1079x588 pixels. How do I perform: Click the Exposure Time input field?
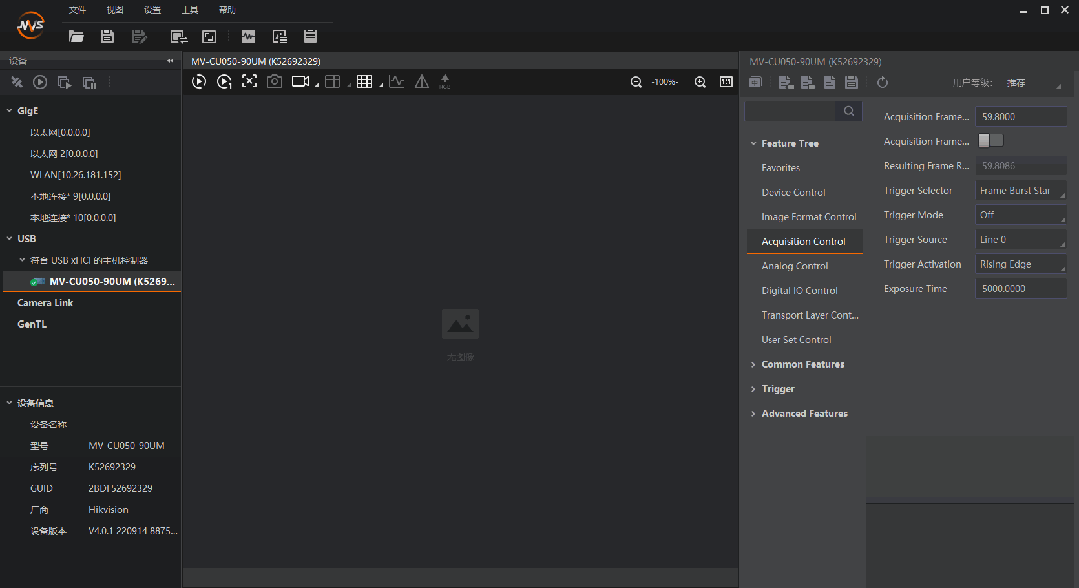pos(1020,289)
